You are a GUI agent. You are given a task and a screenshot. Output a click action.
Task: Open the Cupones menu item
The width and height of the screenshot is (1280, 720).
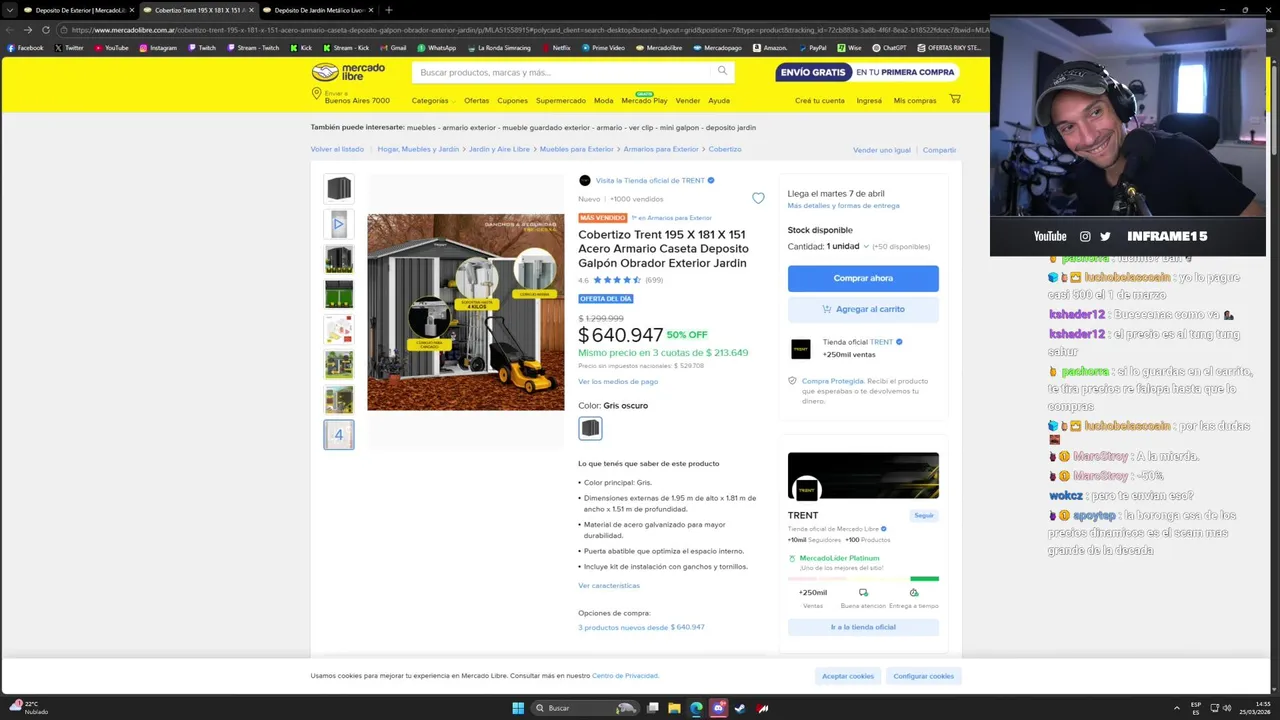click(512, 100)
